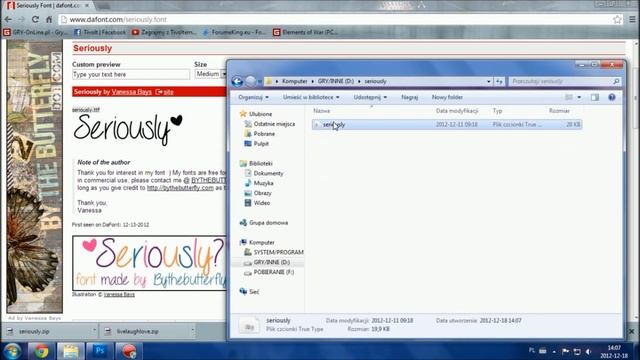Open view options dropdown arrow
Screen dimensions: 640x360
(x=579, y=97)
